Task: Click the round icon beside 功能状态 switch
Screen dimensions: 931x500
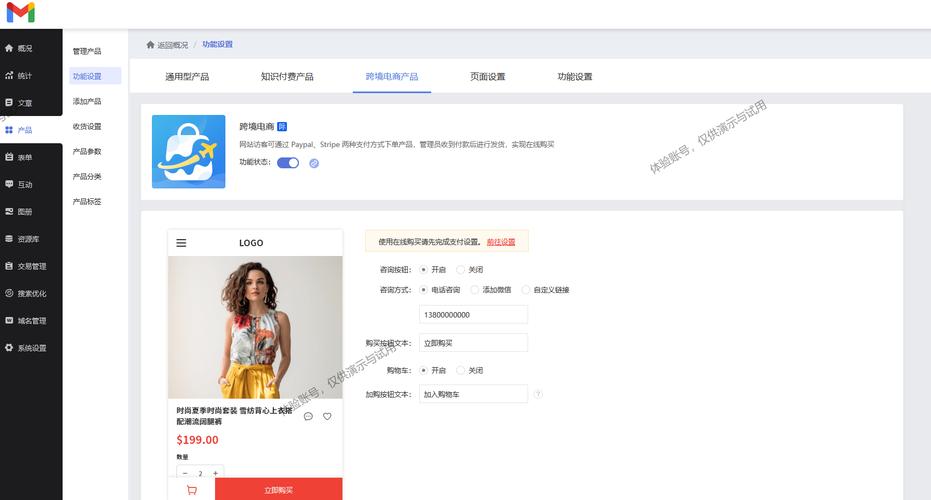Action: click(x=314, y=163)
